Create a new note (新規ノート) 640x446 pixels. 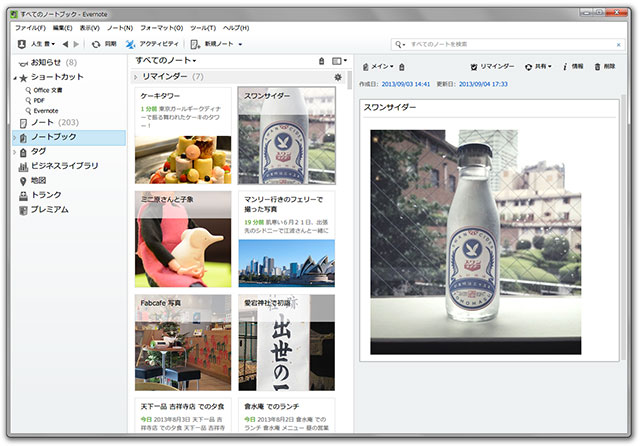click(213, 44)
